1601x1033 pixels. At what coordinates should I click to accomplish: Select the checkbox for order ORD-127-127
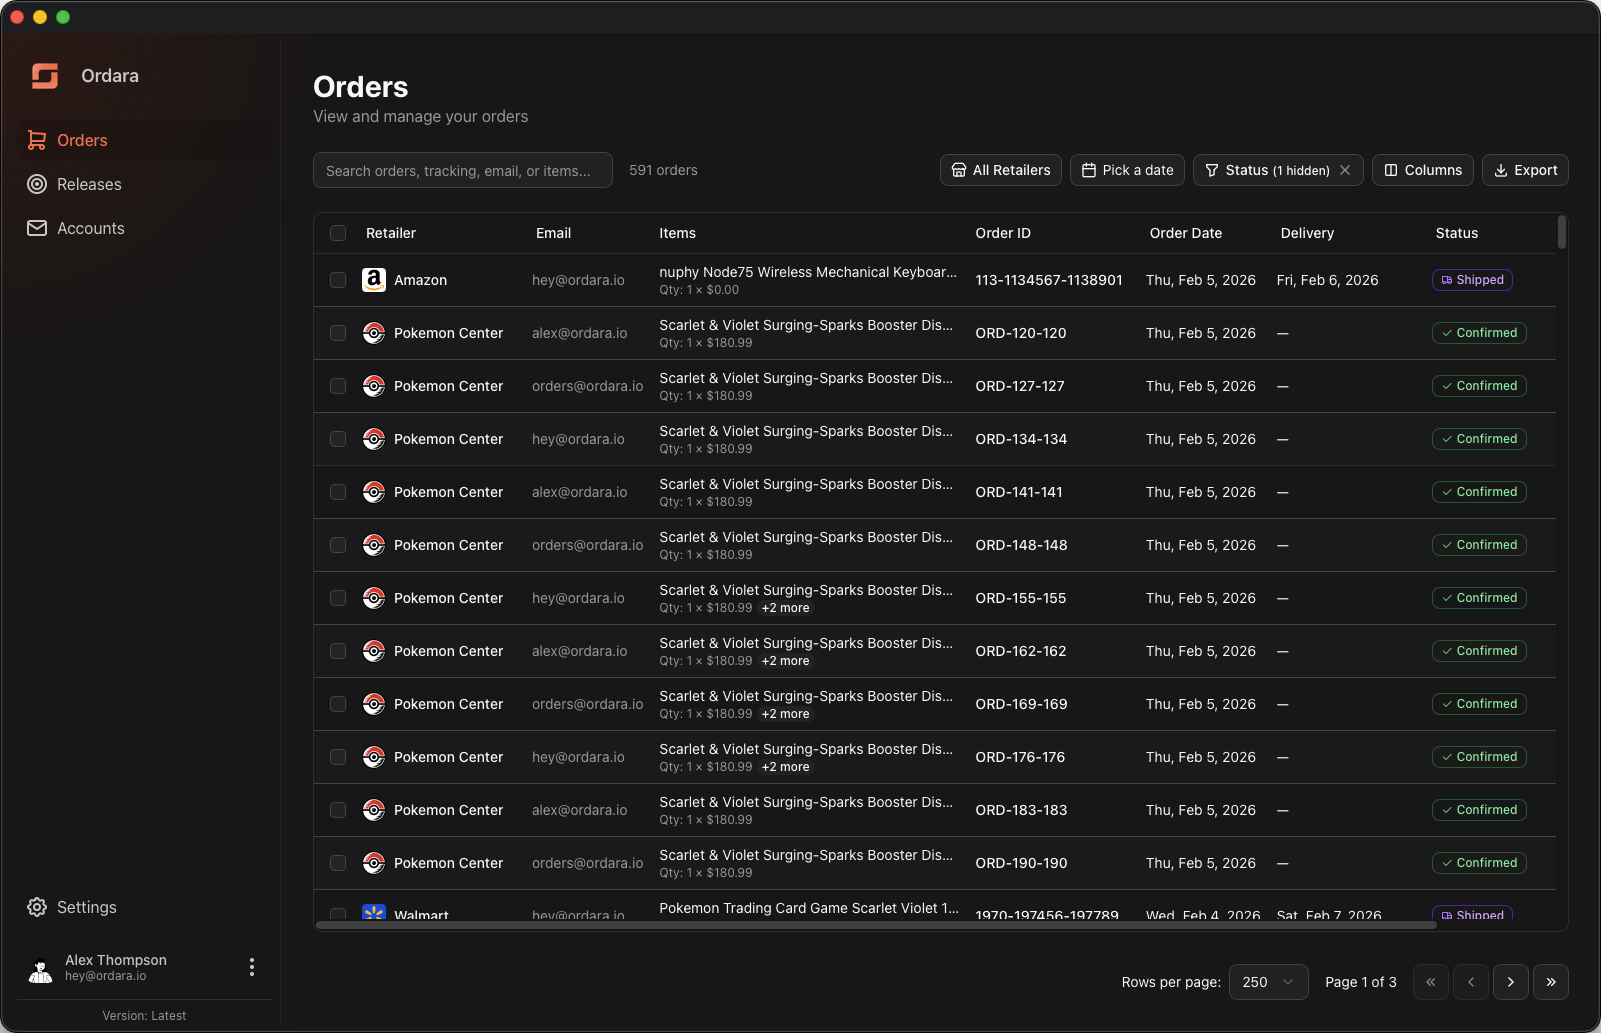tap(337, 386)
